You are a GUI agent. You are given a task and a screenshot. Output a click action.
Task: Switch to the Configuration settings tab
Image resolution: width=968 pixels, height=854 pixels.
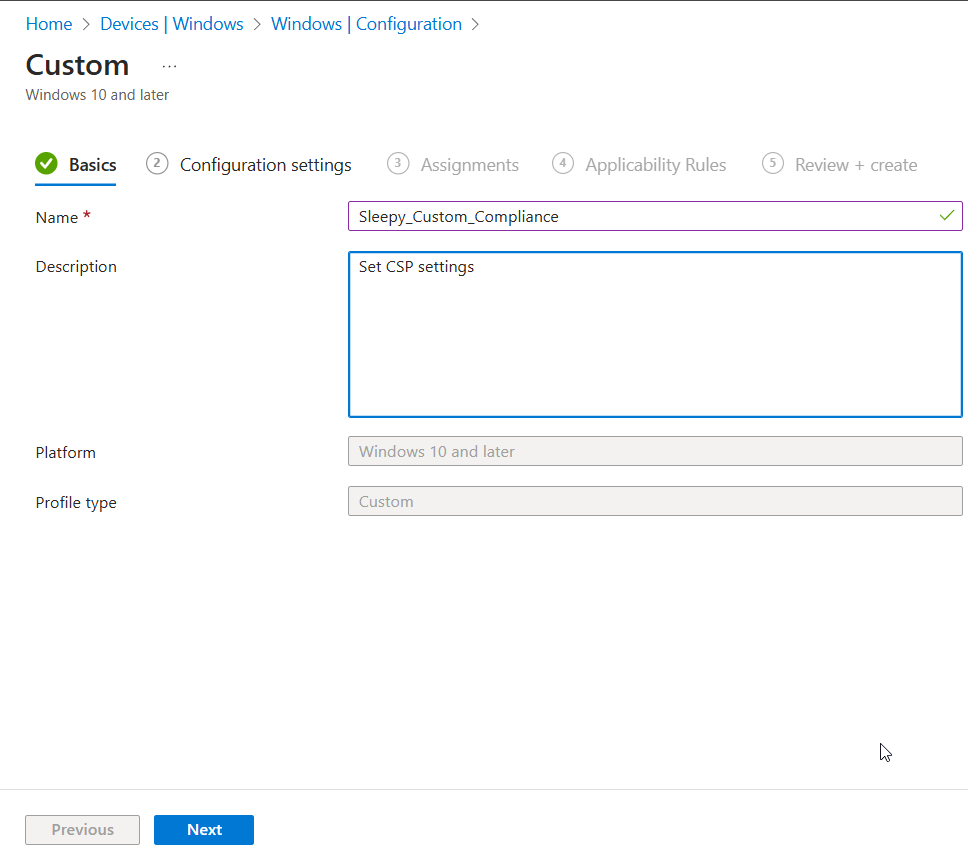click(x=265, y=164)
